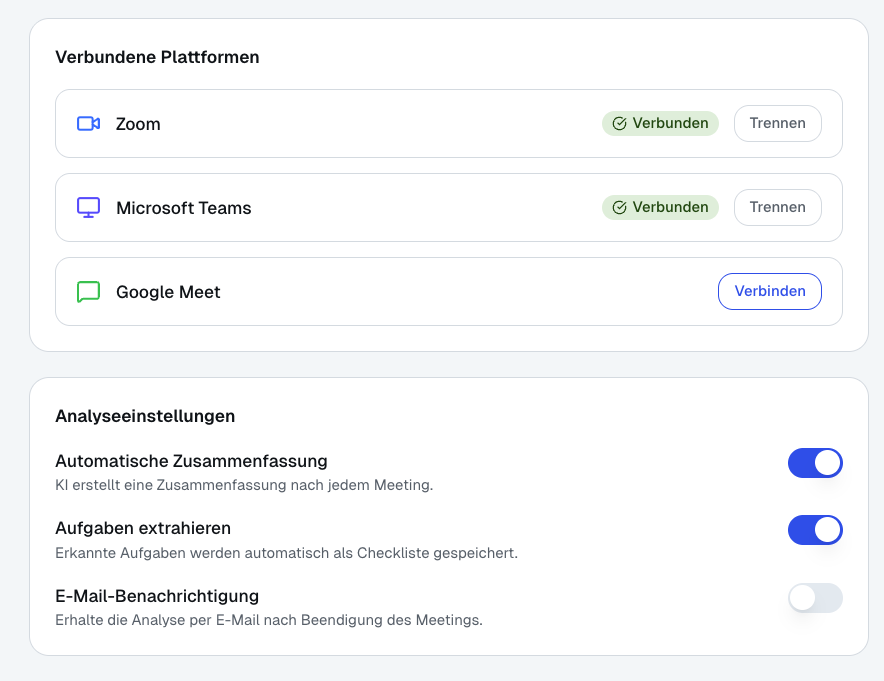Image resolution: width=884 pixels, height=681 pixels.
Task: Click the Automatische Zusammenfassung label text
Action: (x=190, y=461)
